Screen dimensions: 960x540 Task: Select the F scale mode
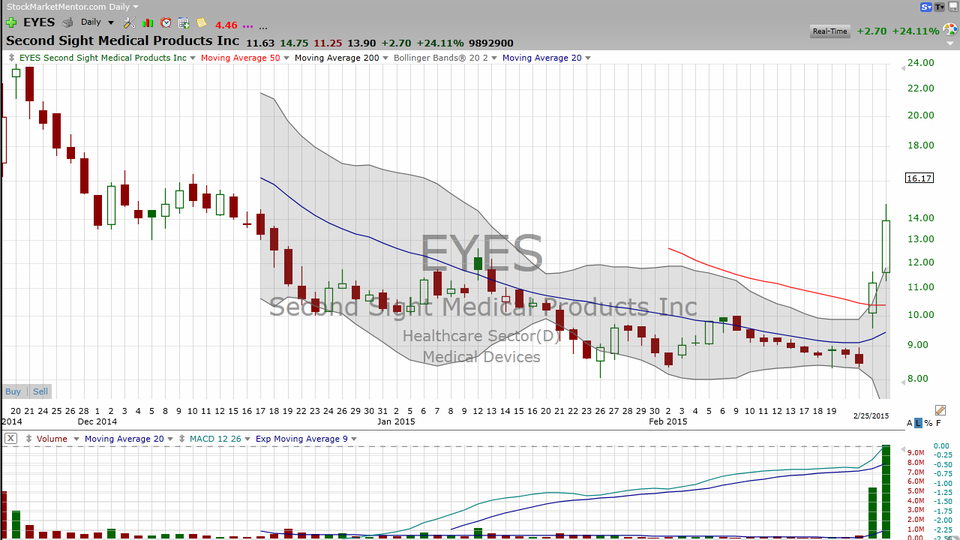(x=939, y=423)
